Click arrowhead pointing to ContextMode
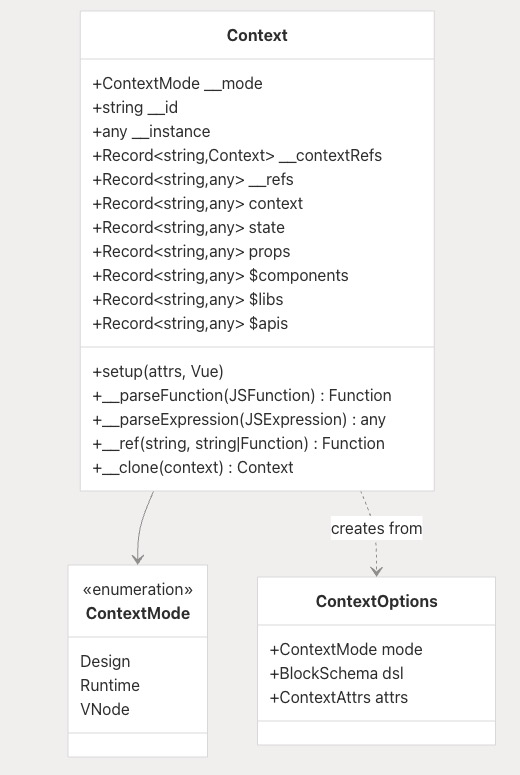 point(138,559)
